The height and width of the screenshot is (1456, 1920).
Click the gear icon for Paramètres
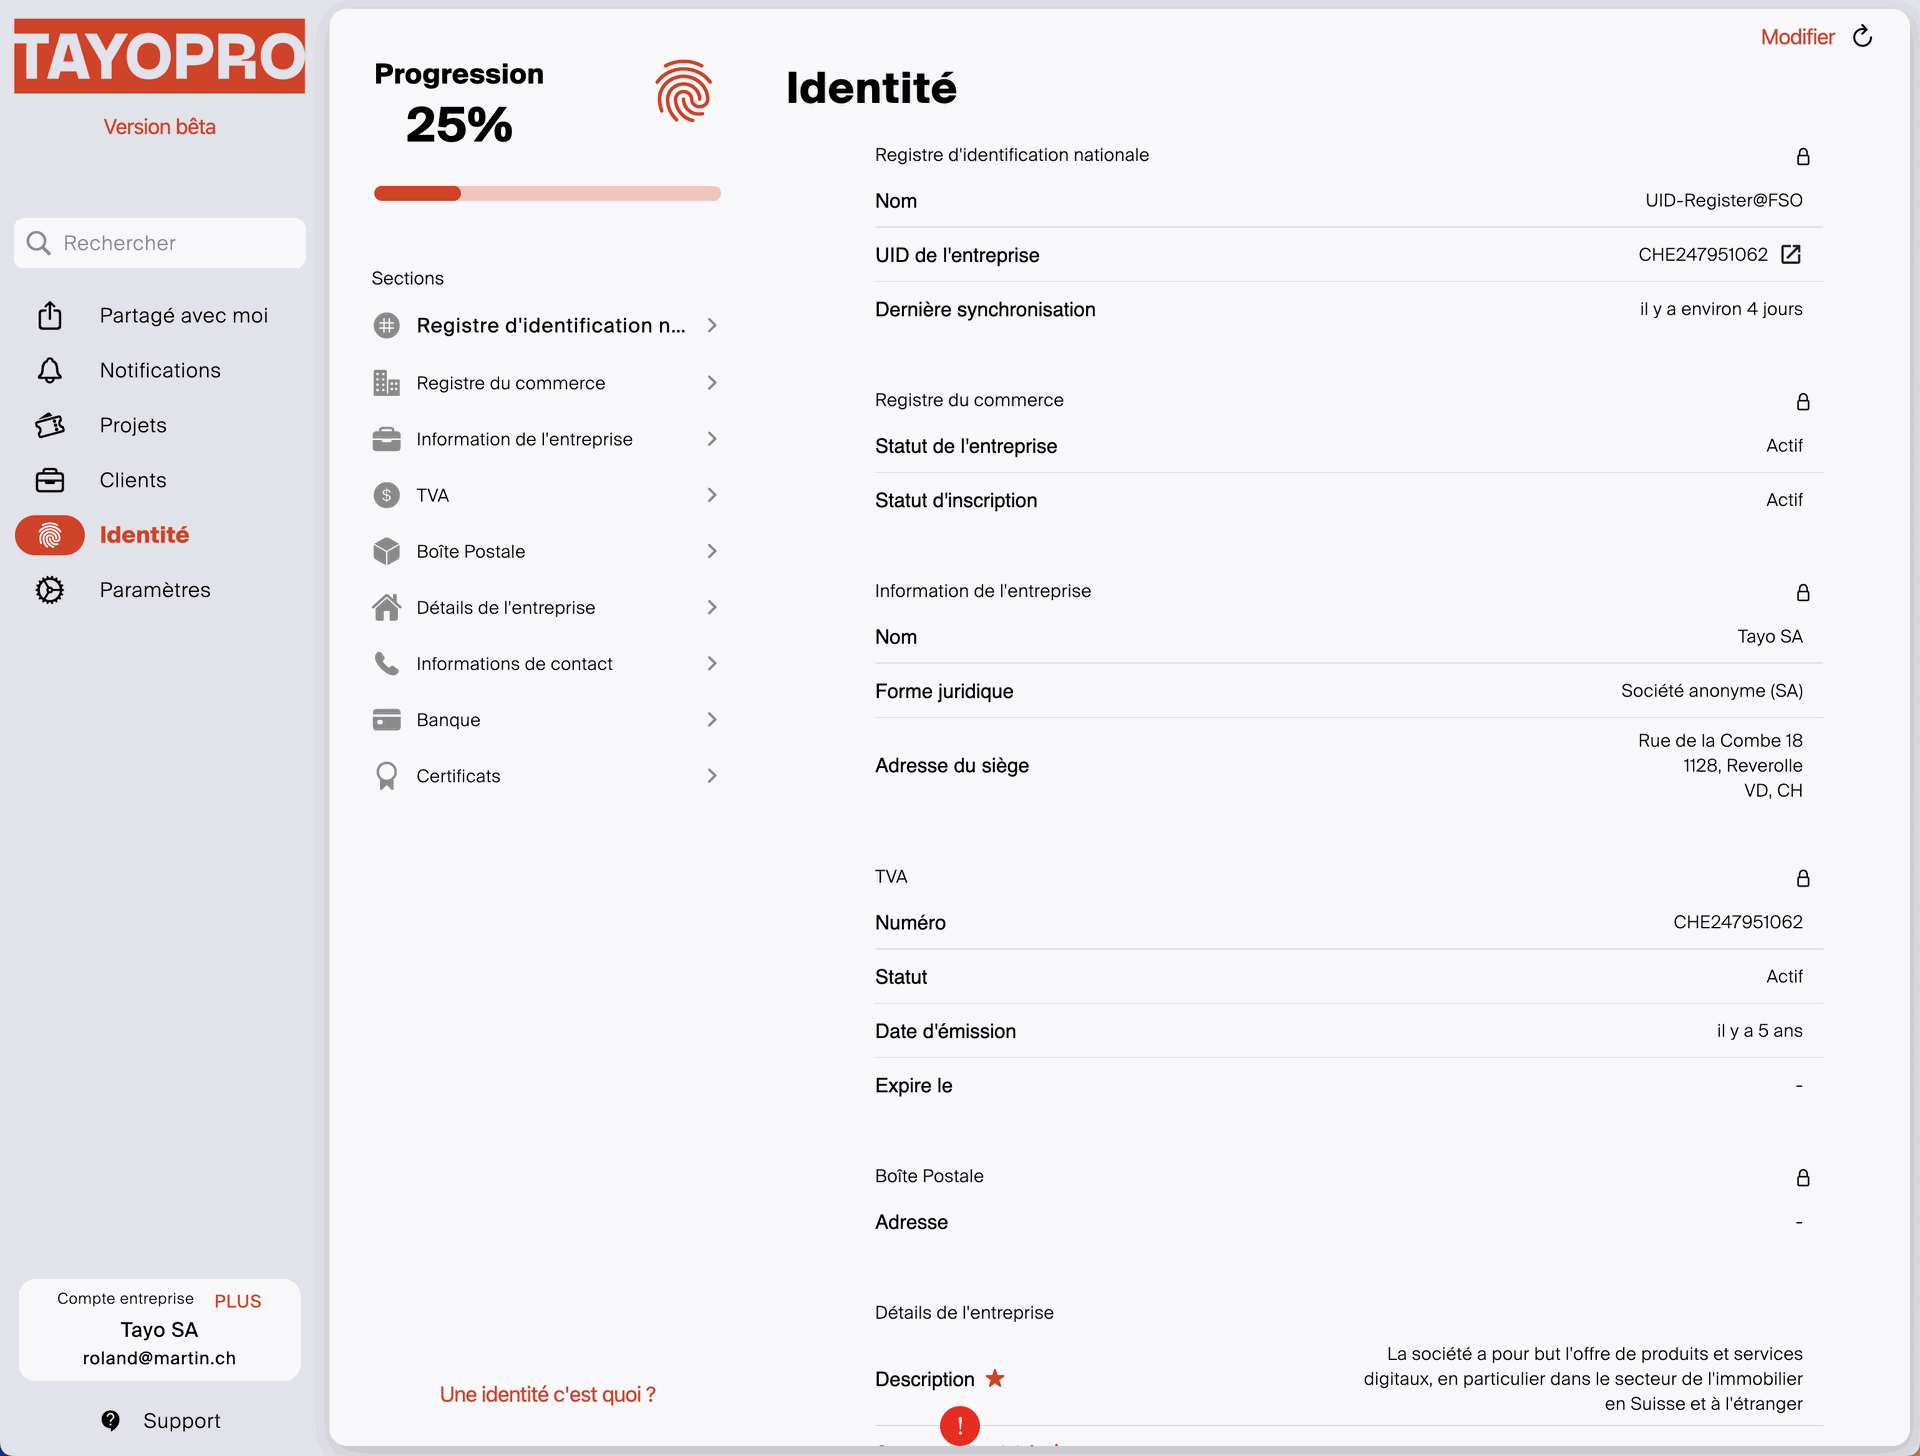click(50, 591)
